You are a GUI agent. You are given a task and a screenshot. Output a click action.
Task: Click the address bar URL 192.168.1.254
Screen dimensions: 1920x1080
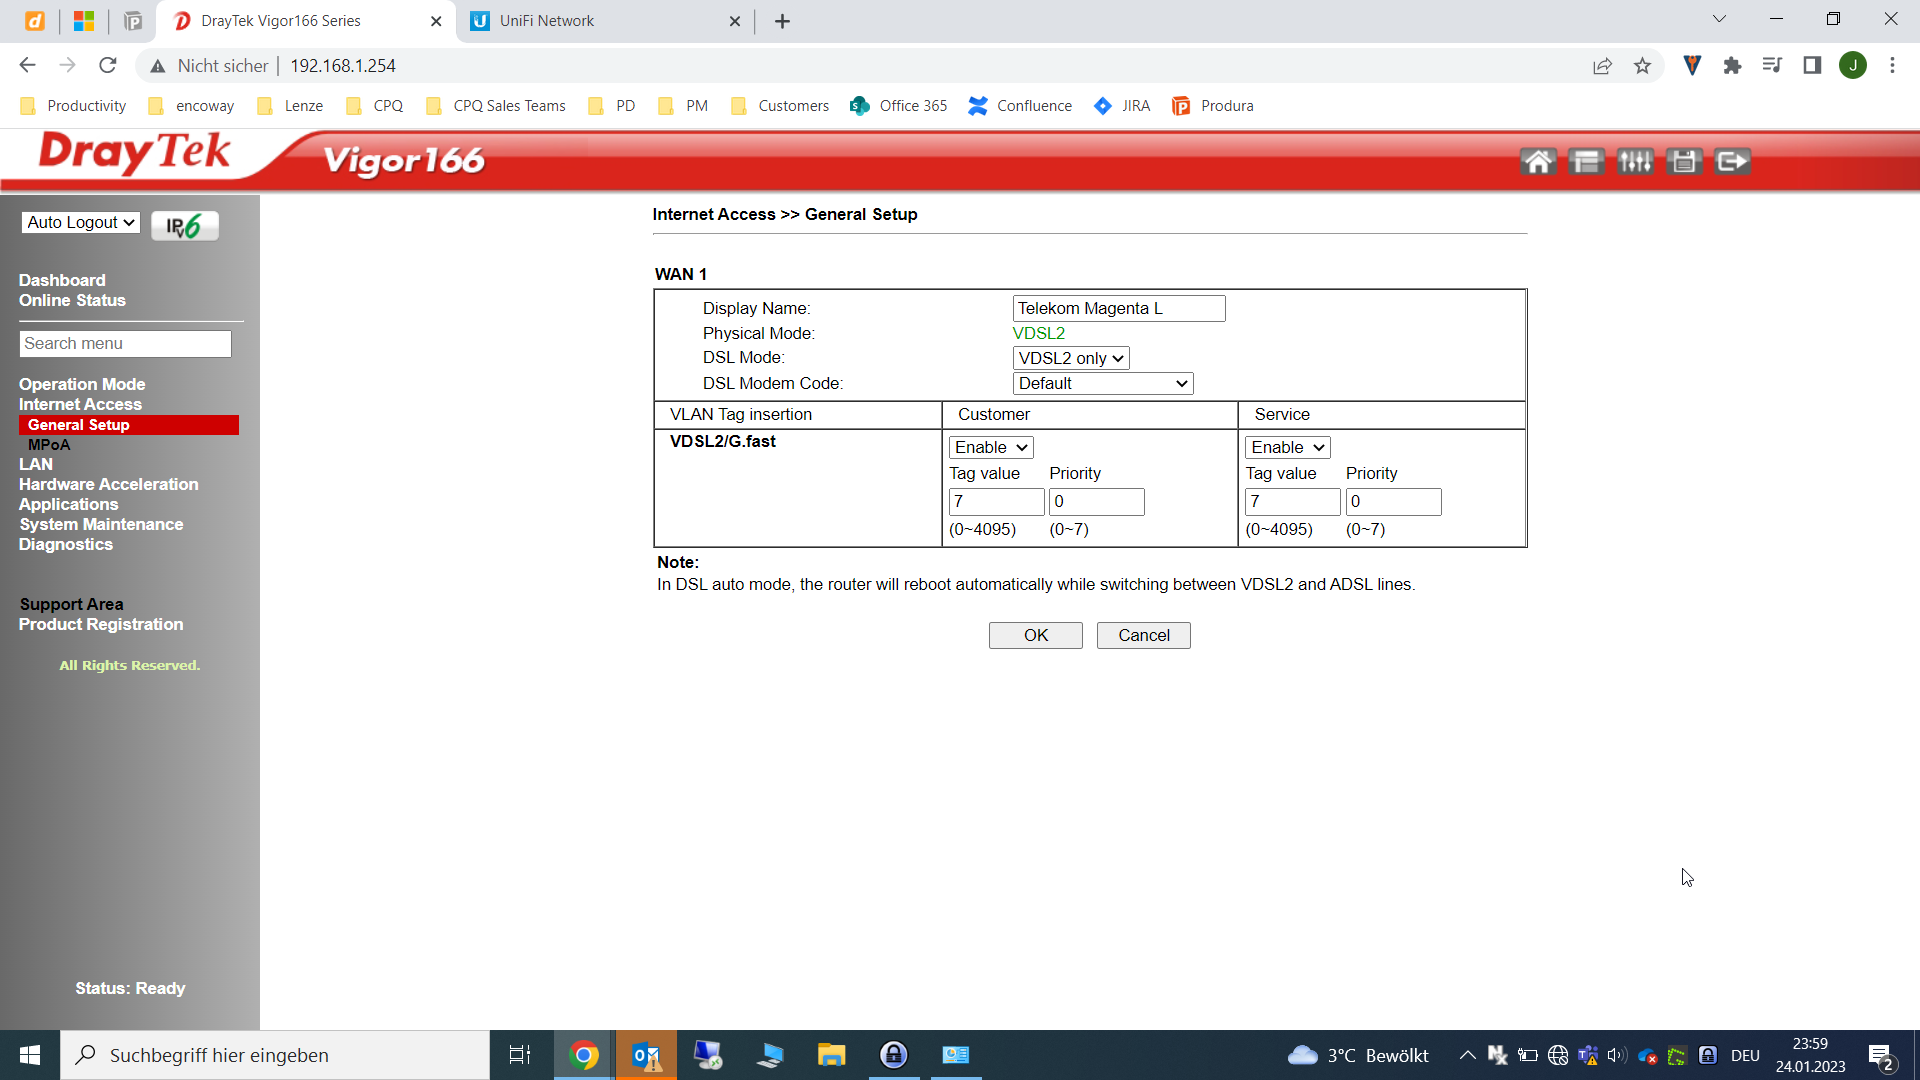[x=343, y=66]
